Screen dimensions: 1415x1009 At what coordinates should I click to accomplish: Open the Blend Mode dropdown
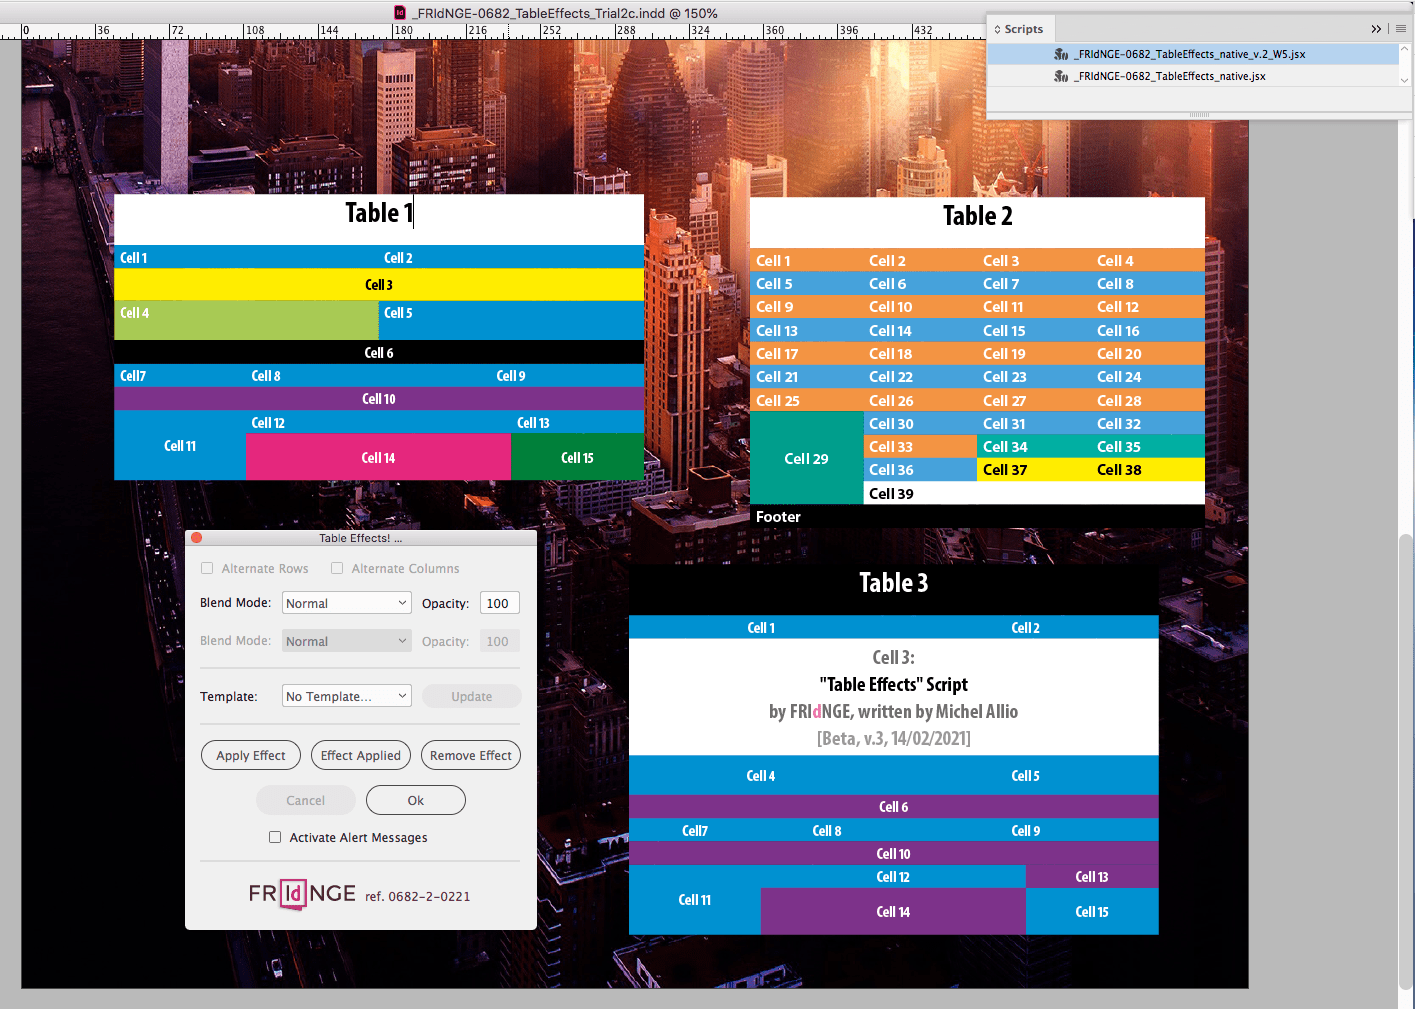(346, 602)
